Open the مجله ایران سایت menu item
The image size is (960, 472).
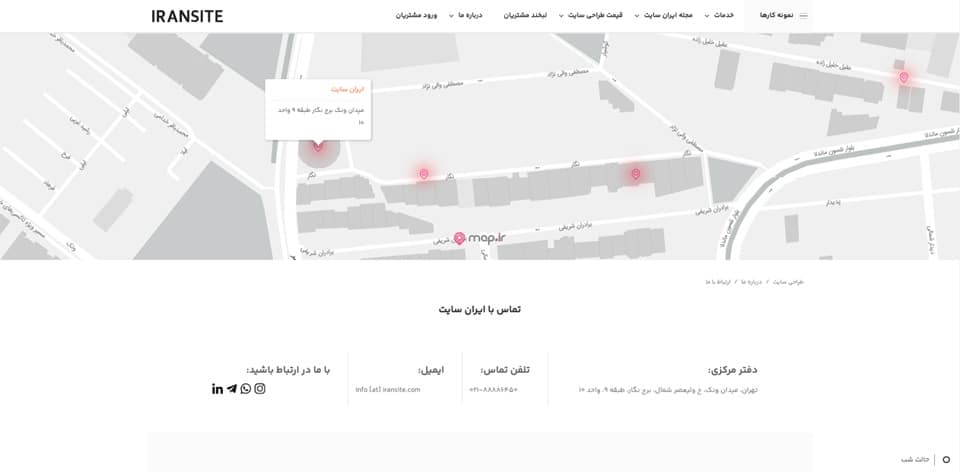click(668, 16)
